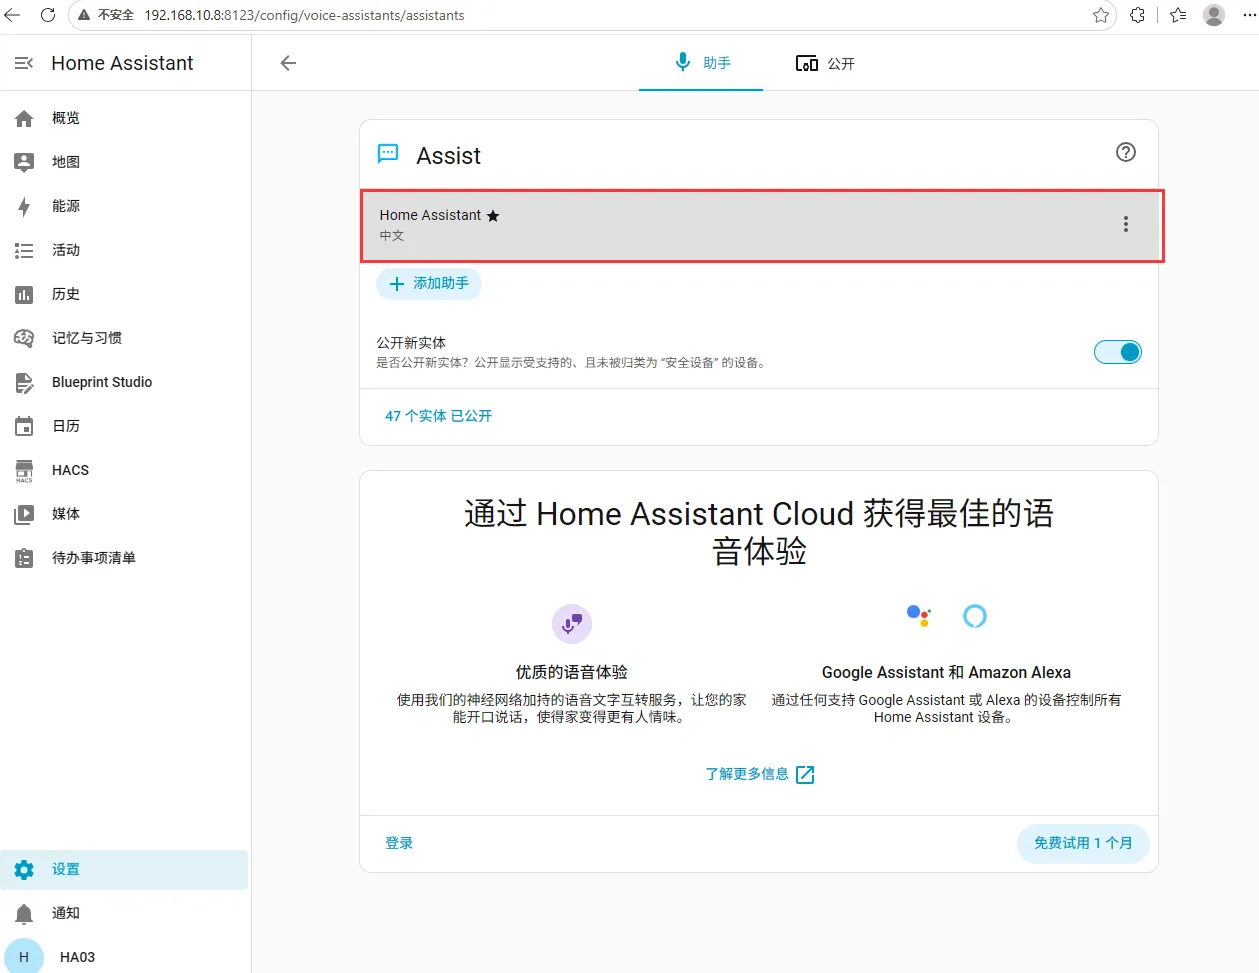The height and width of the screenshot is (973, 1259).
Task: Open the HA03 user profile
Action: [124, 957]
